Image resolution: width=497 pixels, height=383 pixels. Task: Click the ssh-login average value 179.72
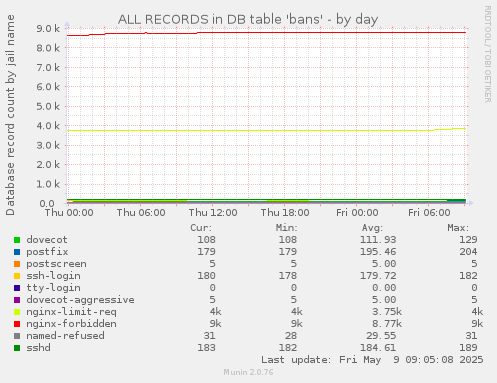pos(378,276)
